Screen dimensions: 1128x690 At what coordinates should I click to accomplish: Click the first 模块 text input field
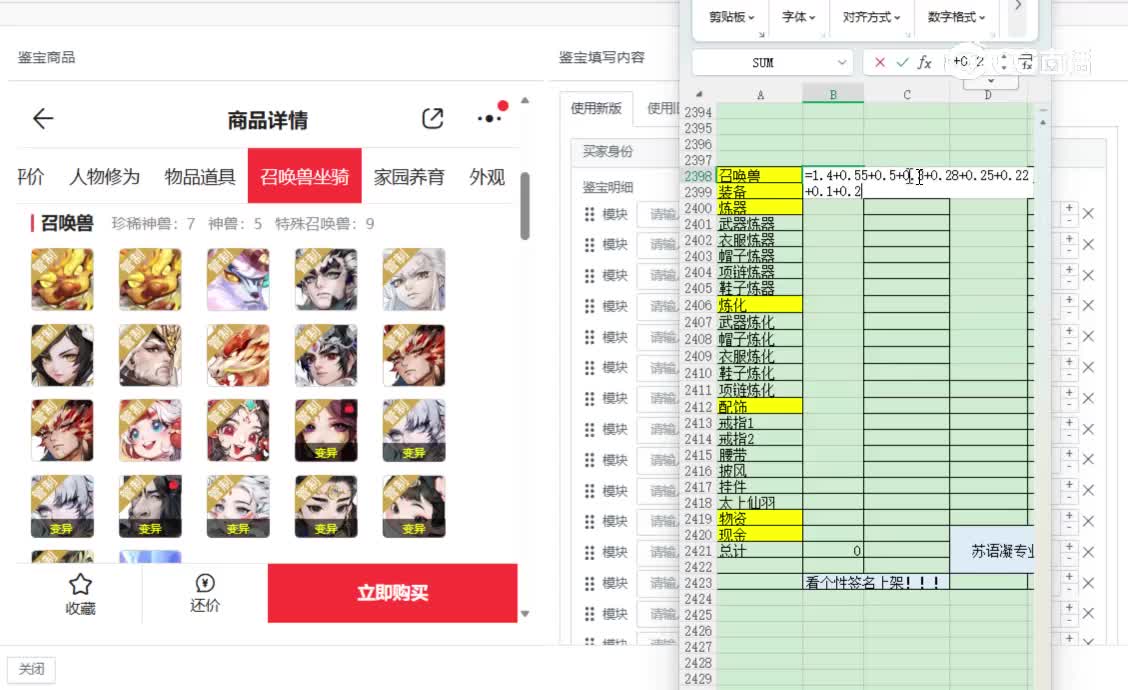(658, 214)
